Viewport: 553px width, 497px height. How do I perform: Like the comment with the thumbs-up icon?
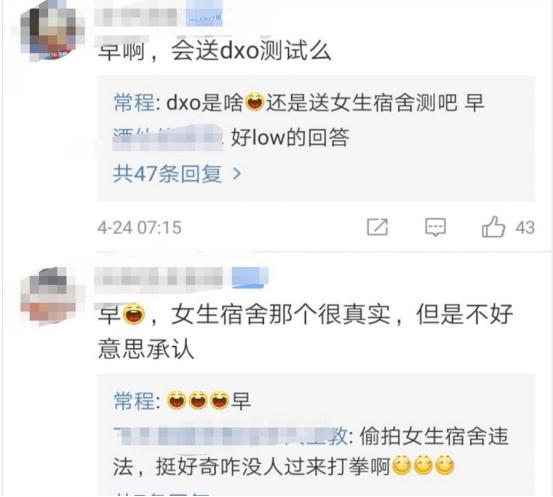point(493,226)
